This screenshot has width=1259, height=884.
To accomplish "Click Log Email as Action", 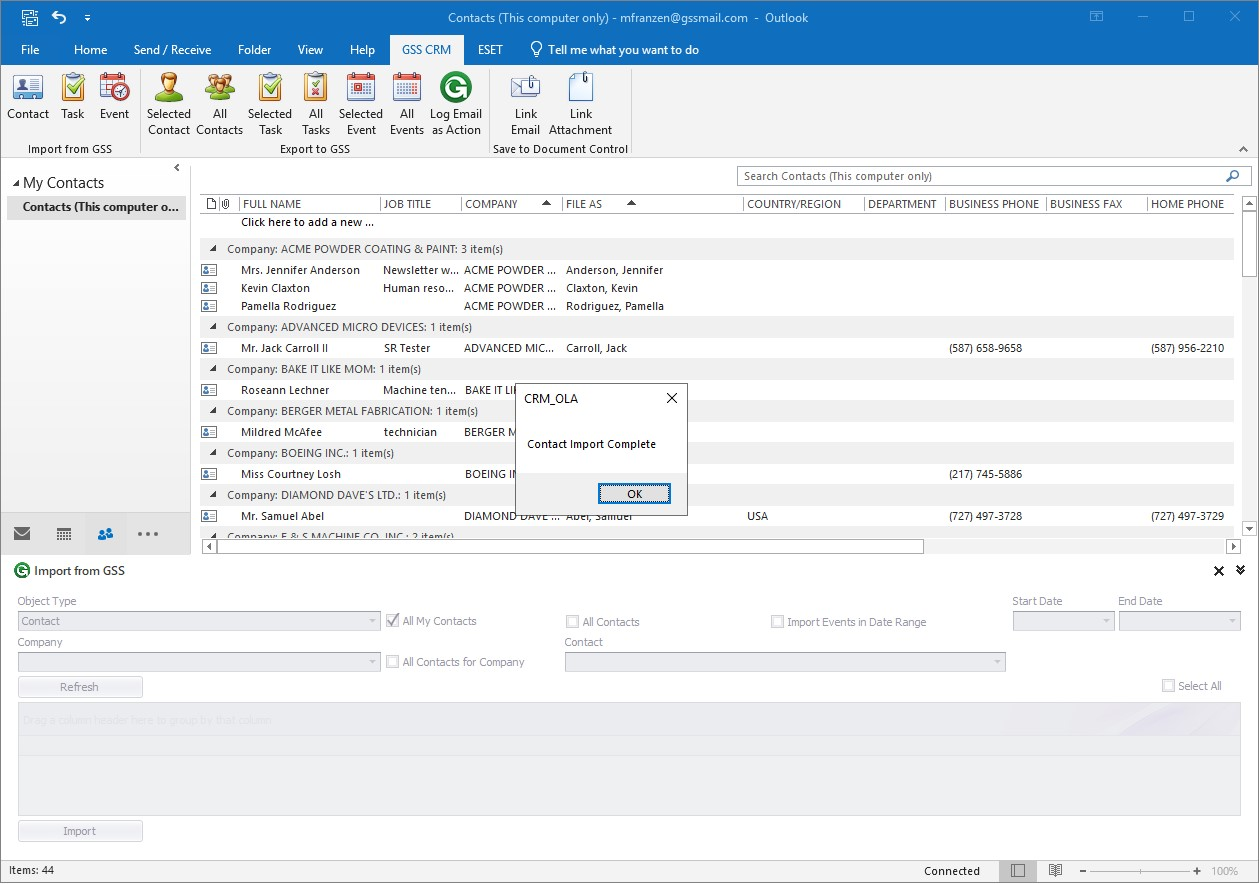I will pyautogui.click(x=456, y=104).
